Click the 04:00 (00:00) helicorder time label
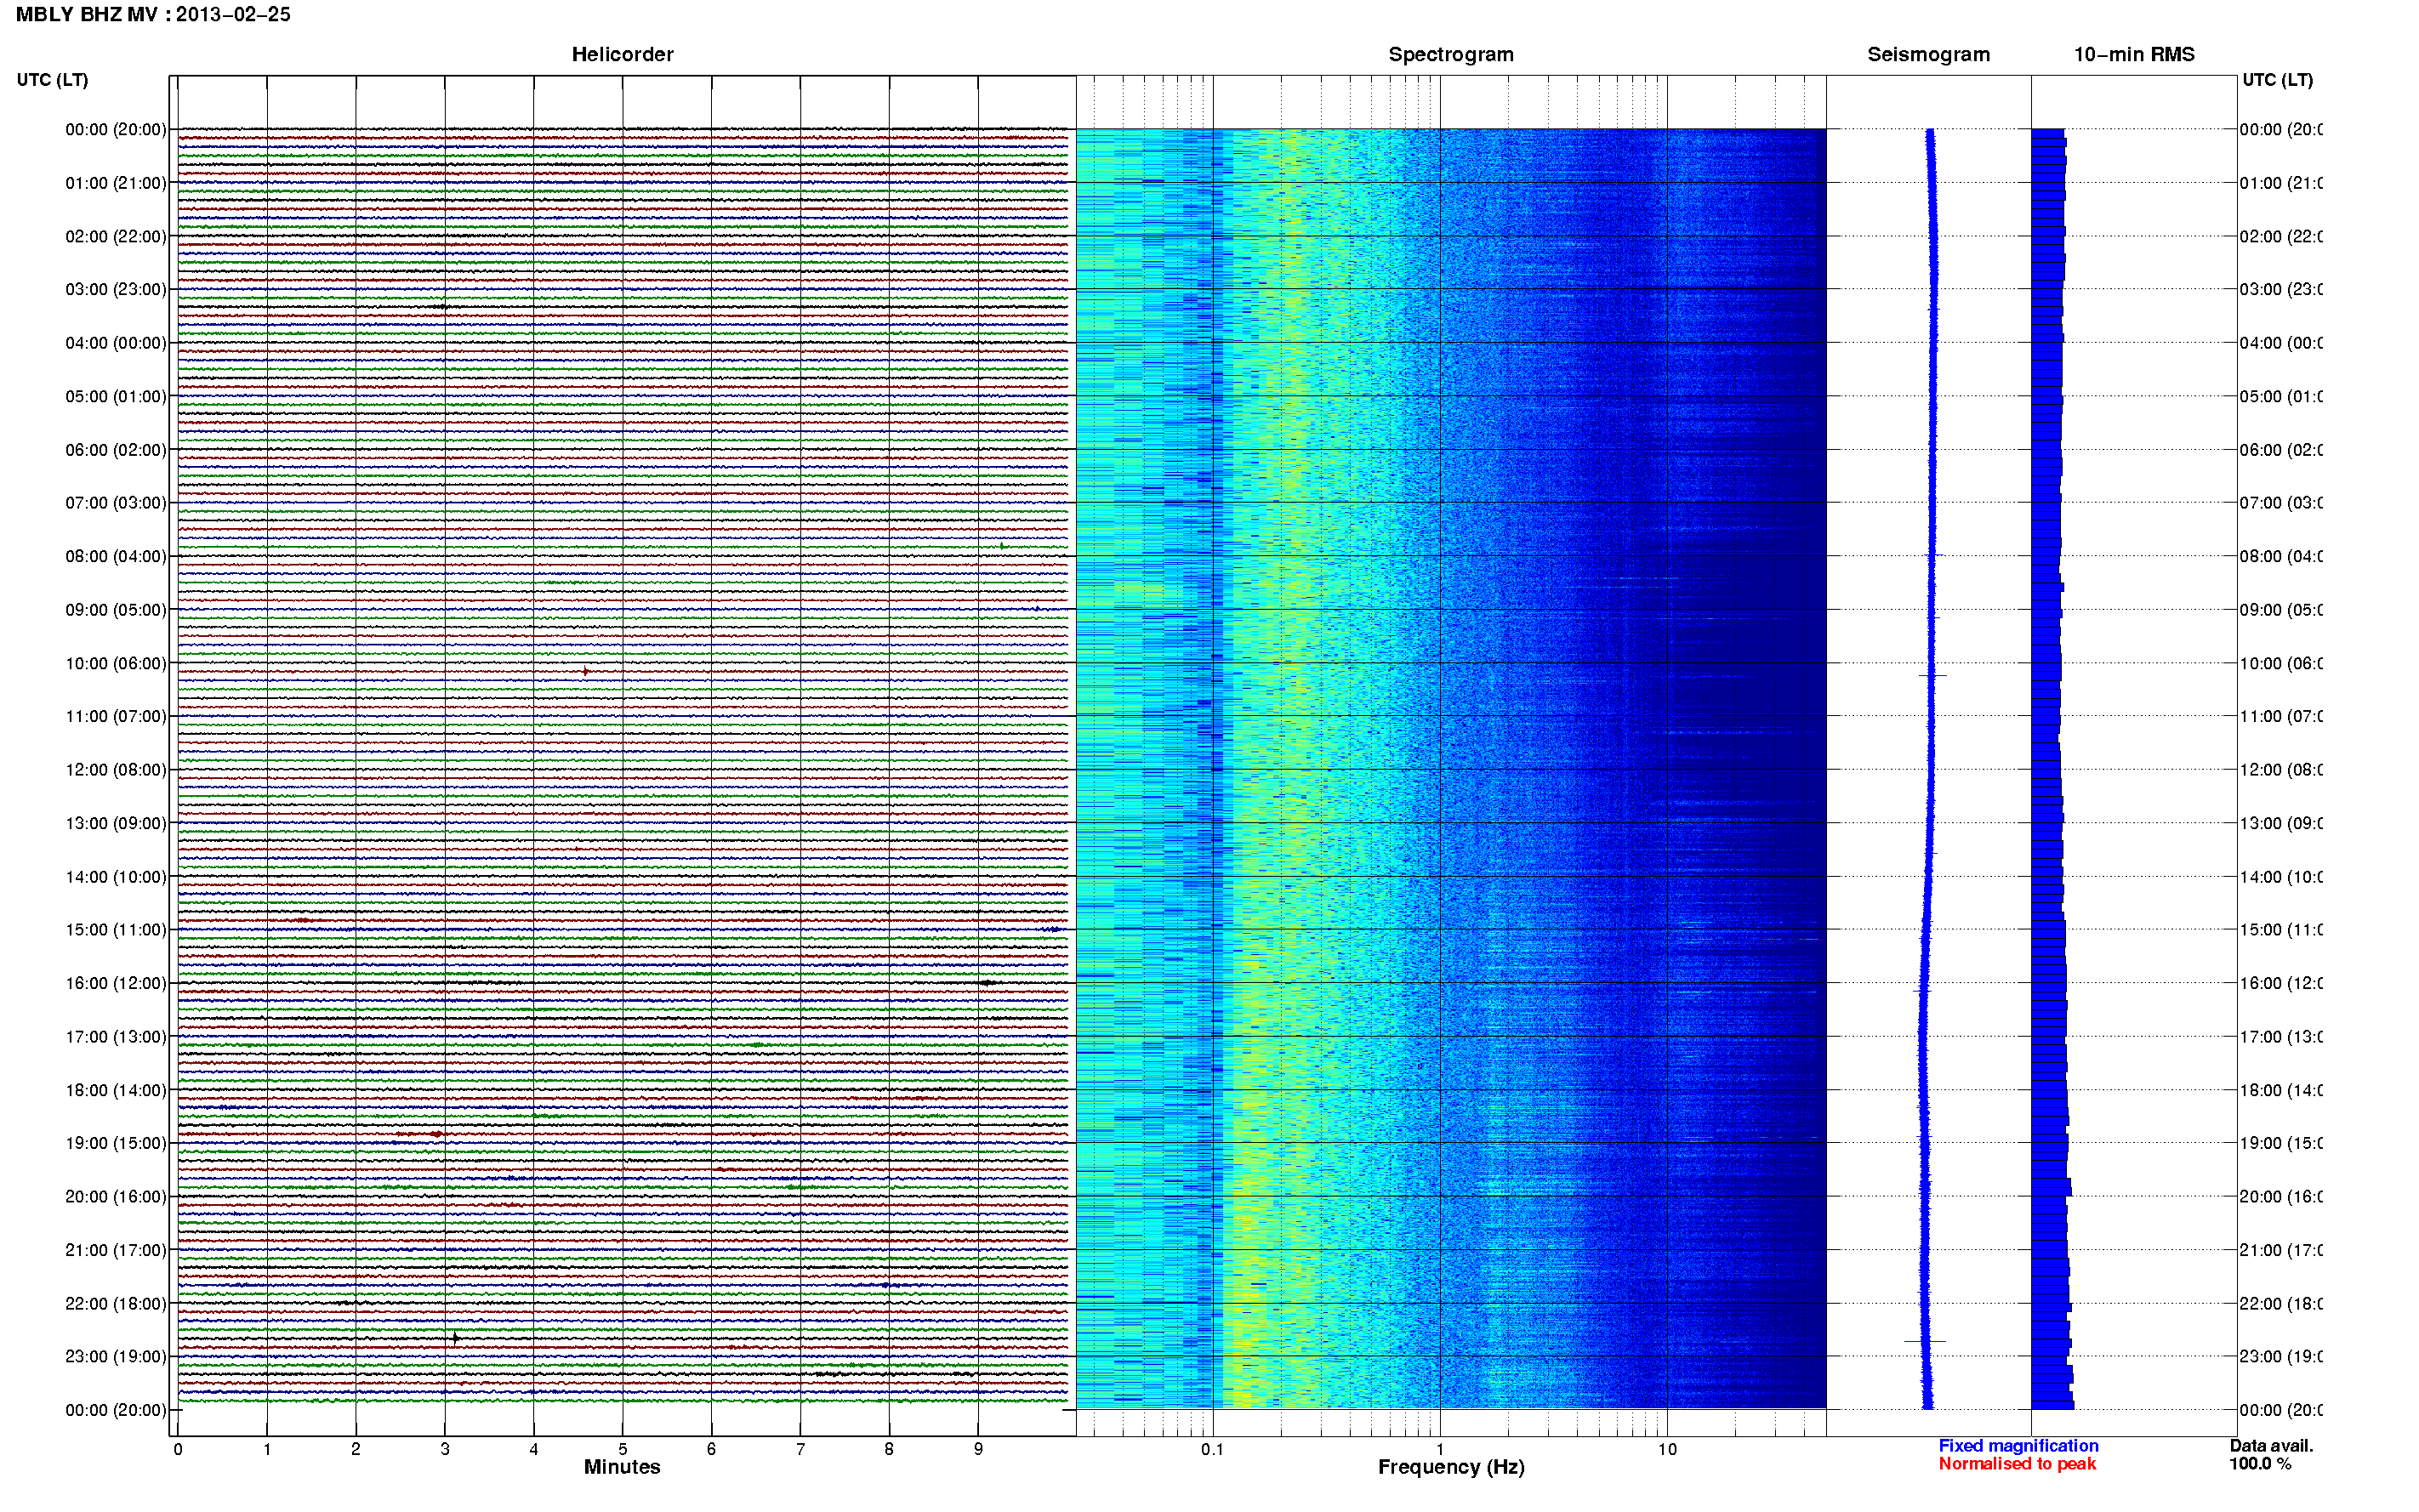 [116, 343]
